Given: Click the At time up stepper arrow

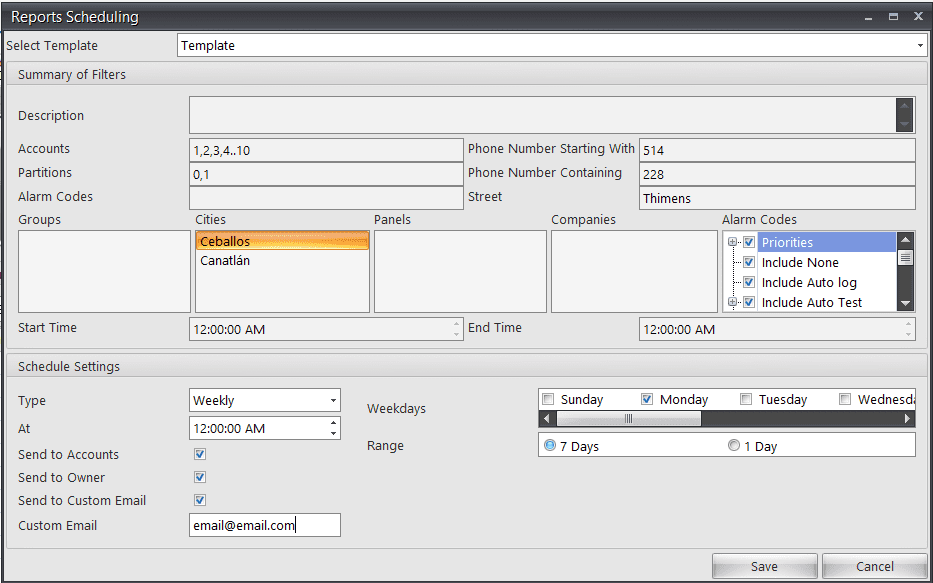Looking at the screenshot, I should click(x=333, y=423).
